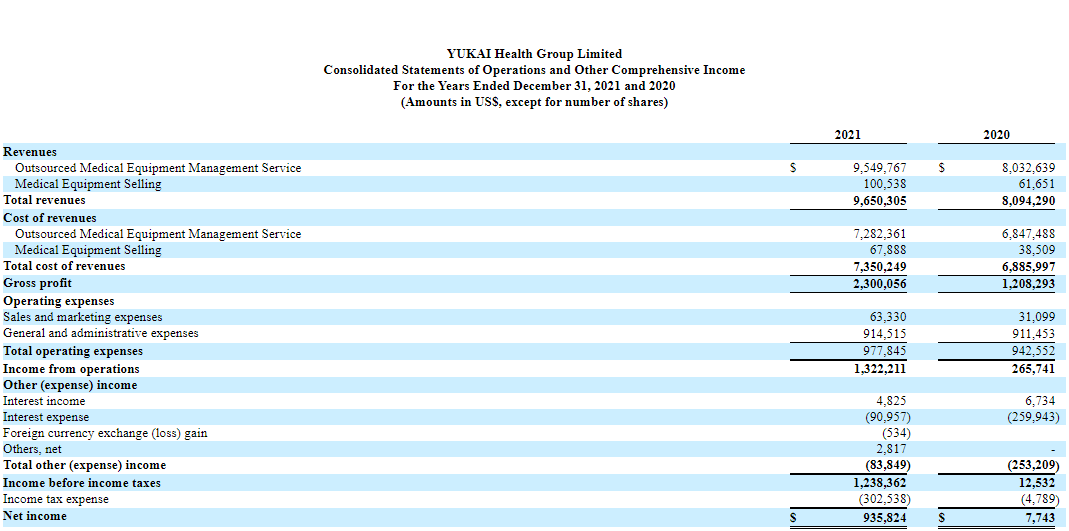Screen dimensions: 1069x531
Task: Select 'Foreign currency exchange (loss) gain' label
Action: [x=106, y=434]
